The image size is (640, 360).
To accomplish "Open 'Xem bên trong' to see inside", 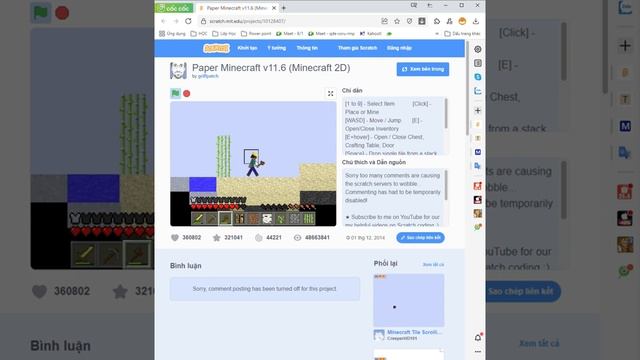I will pos(423,69).
